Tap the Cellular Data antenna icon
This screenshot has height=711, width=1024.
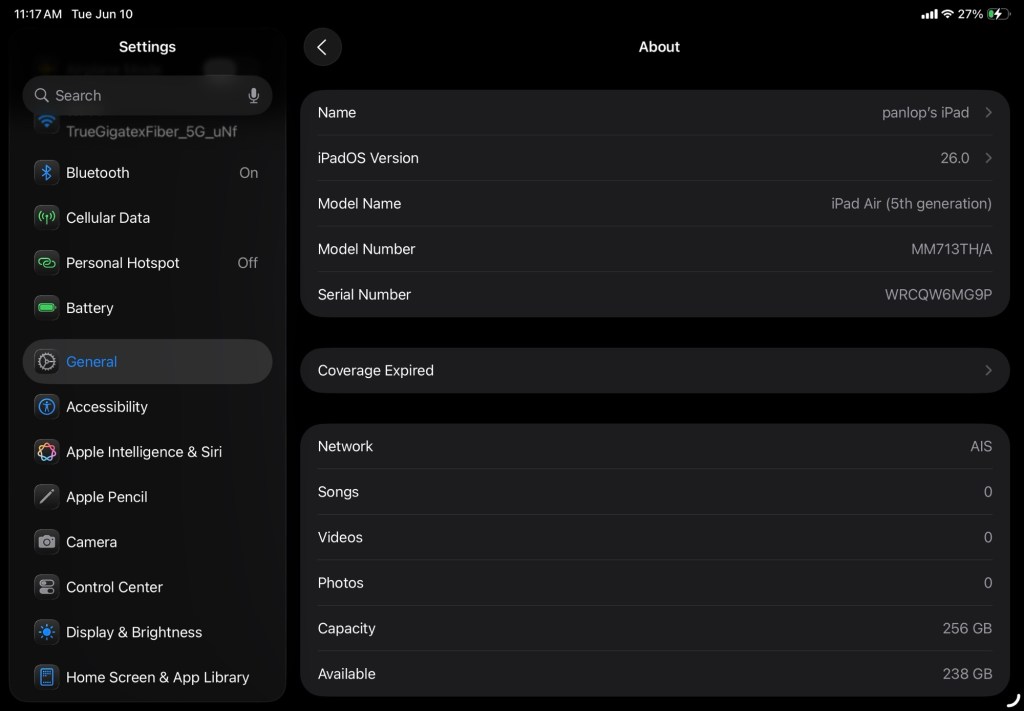pyautogui.click(x=46, y=218)
